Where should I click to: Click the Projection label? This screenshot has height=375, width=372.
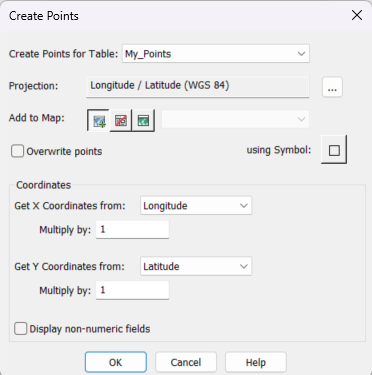click(33, 86)
